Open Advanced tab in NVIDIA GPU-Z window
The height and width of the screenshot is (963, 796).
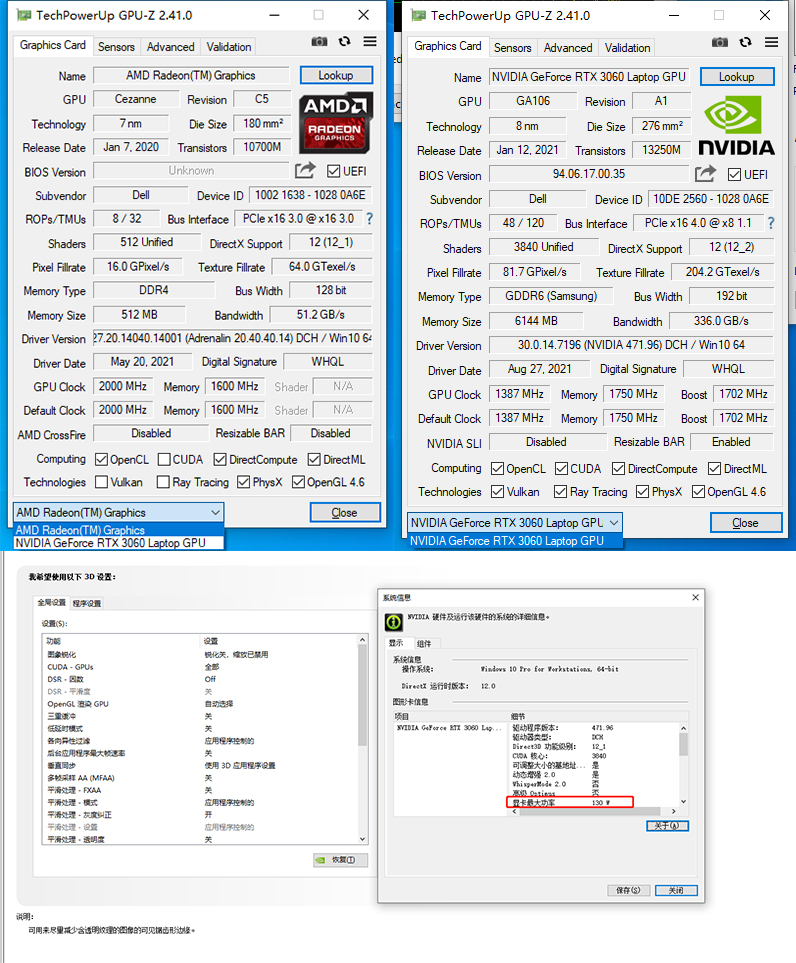point(568,48)
